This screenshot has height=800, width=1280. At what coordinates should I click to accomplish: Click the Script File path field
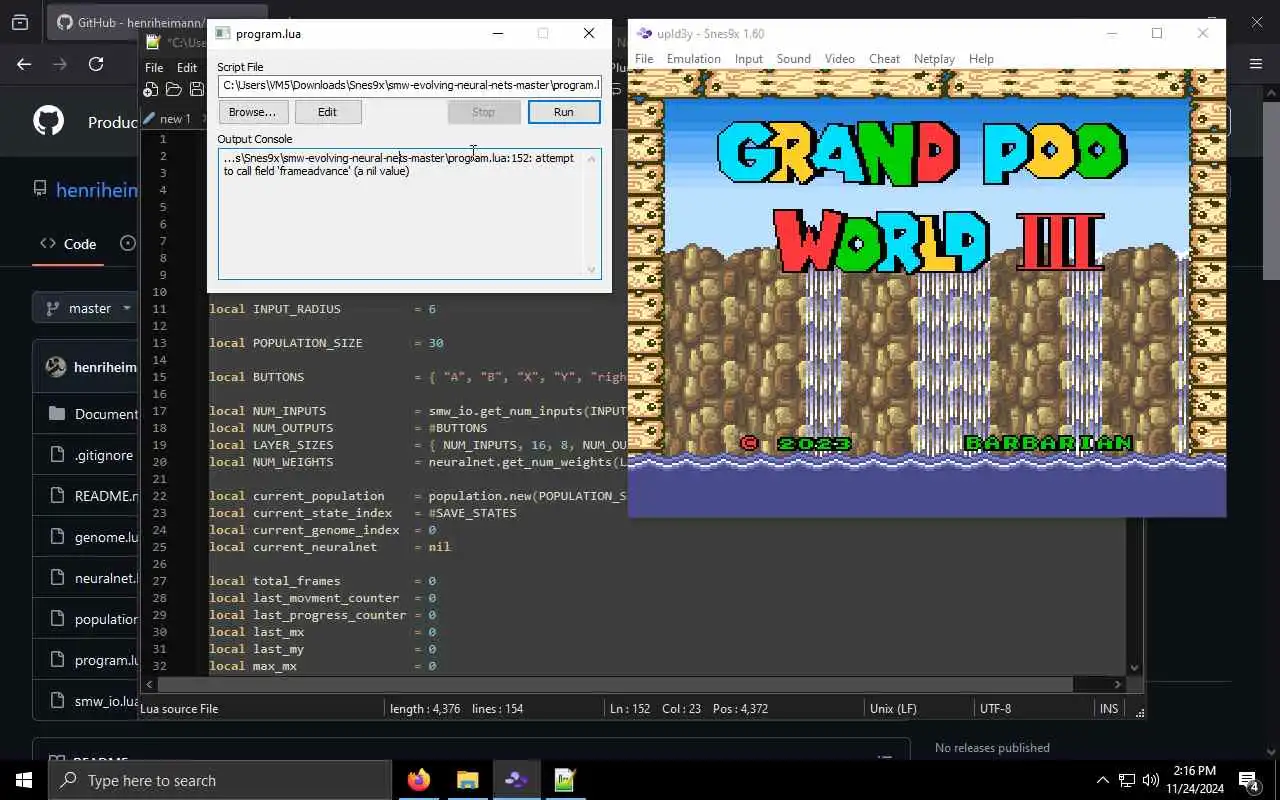409,85
